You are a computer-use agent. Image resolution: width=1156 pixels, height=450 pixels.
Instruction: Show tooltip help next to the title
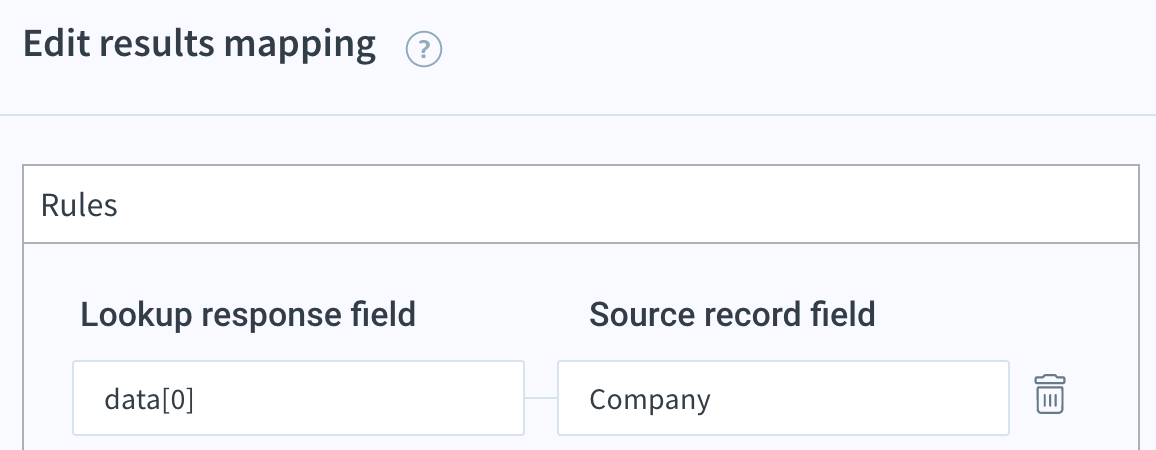tap(424, 49)
